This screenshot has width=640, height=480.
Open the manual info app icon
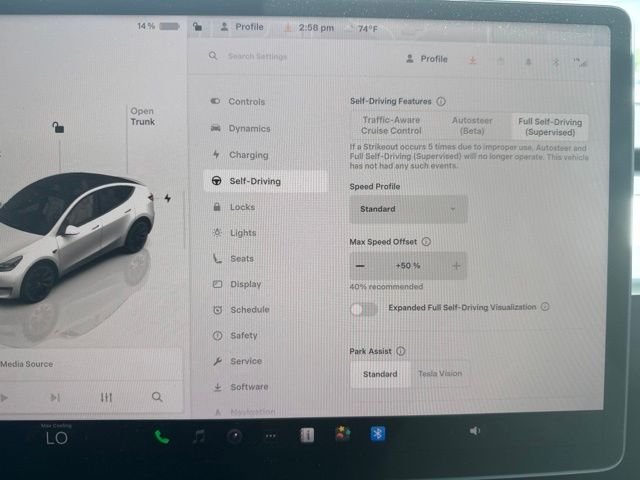point(307,436)
